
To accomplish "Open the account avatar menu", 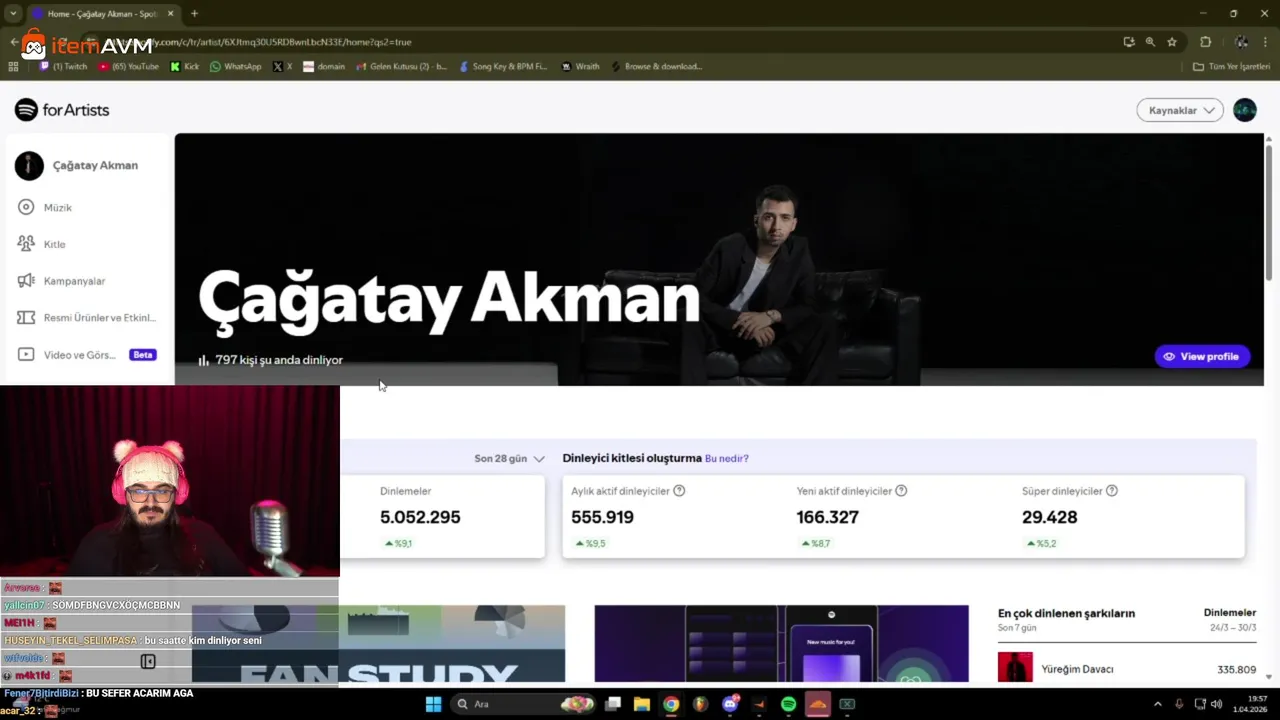I will point(1245,110).
